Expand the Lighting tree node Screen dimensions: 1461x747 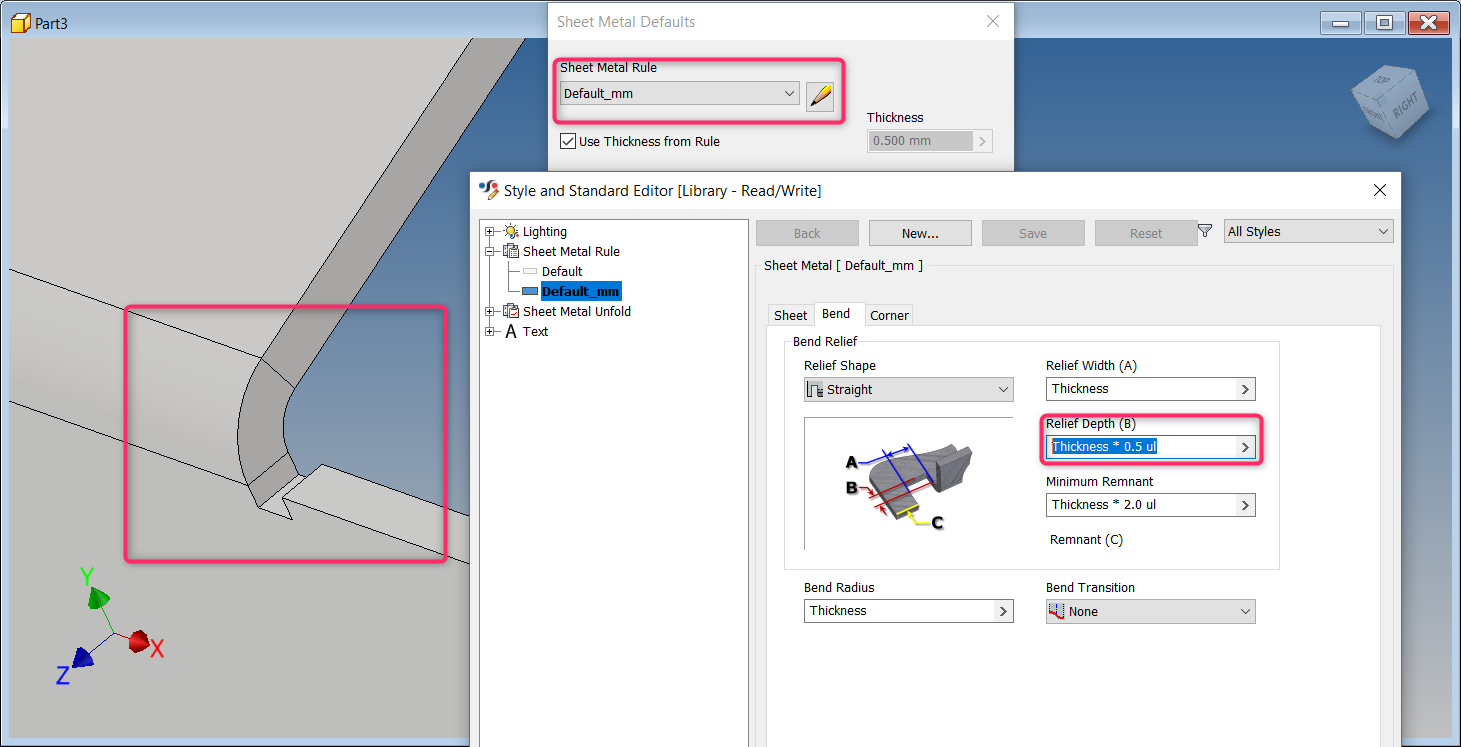[491, 231]
